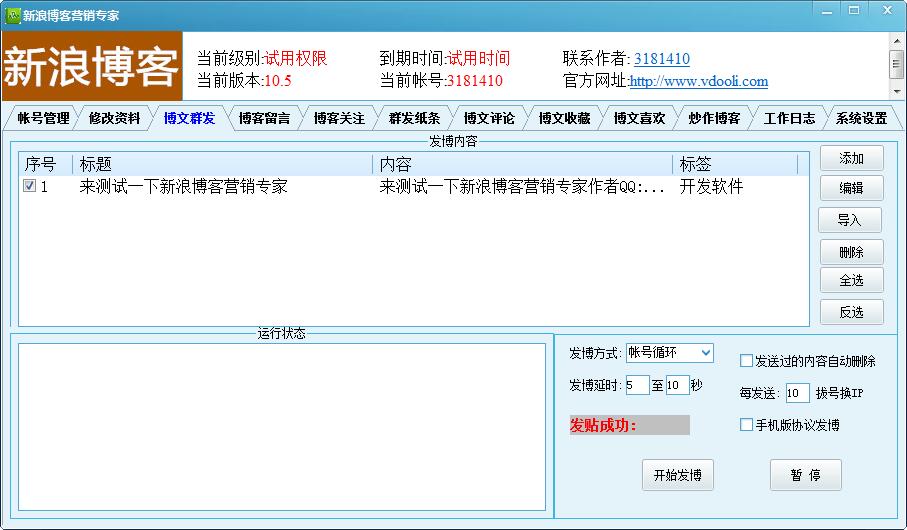
Task: Select the 博文喜欢 tab
Action: coord(639,118)
